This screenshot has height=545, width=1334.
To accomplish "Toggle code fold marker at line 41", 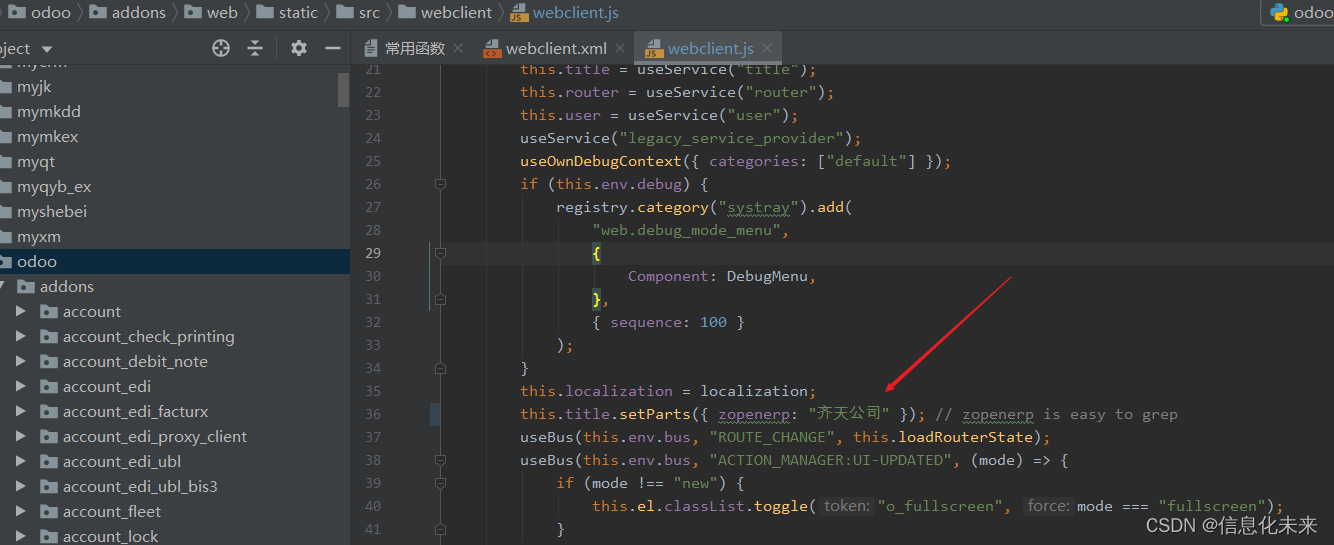I will 440,529.
